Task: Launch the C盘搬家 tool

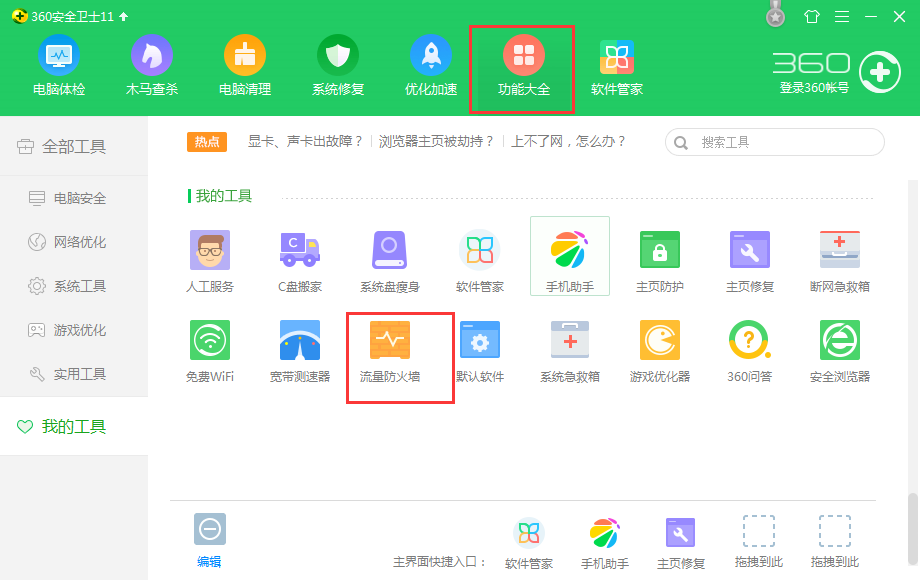Action: point(300,262)
